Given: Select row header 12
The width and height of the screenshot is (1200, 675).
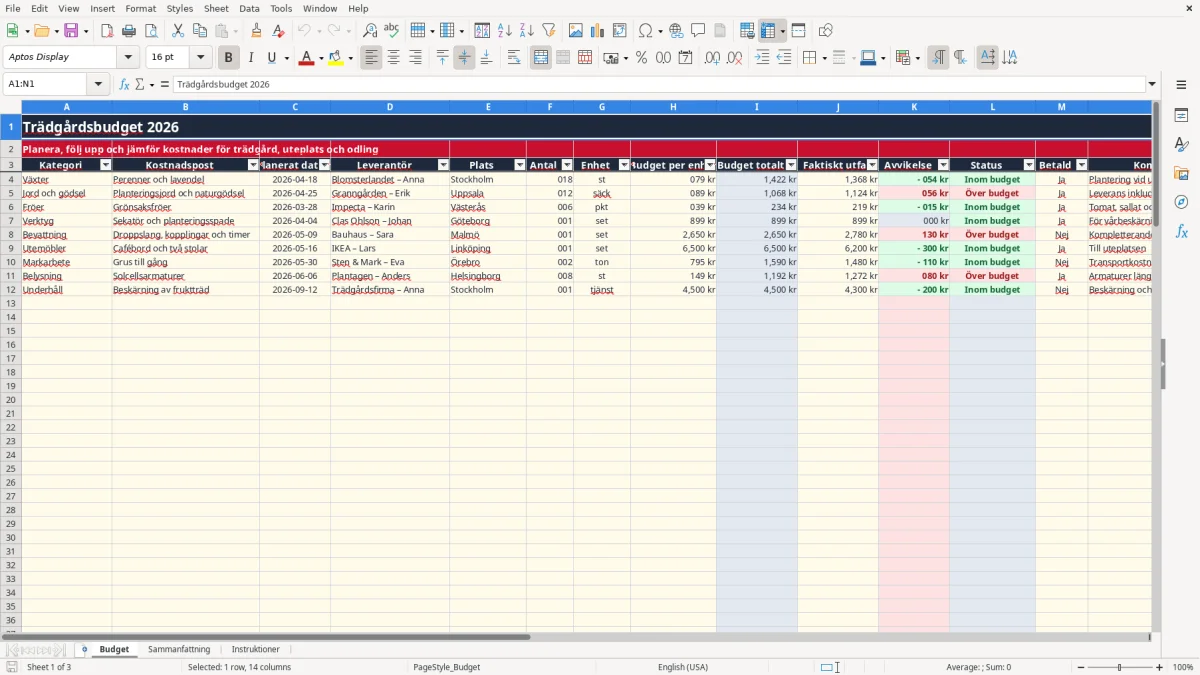Looking at the screenshot, I should pyautogui.click(x=11, y=290).
